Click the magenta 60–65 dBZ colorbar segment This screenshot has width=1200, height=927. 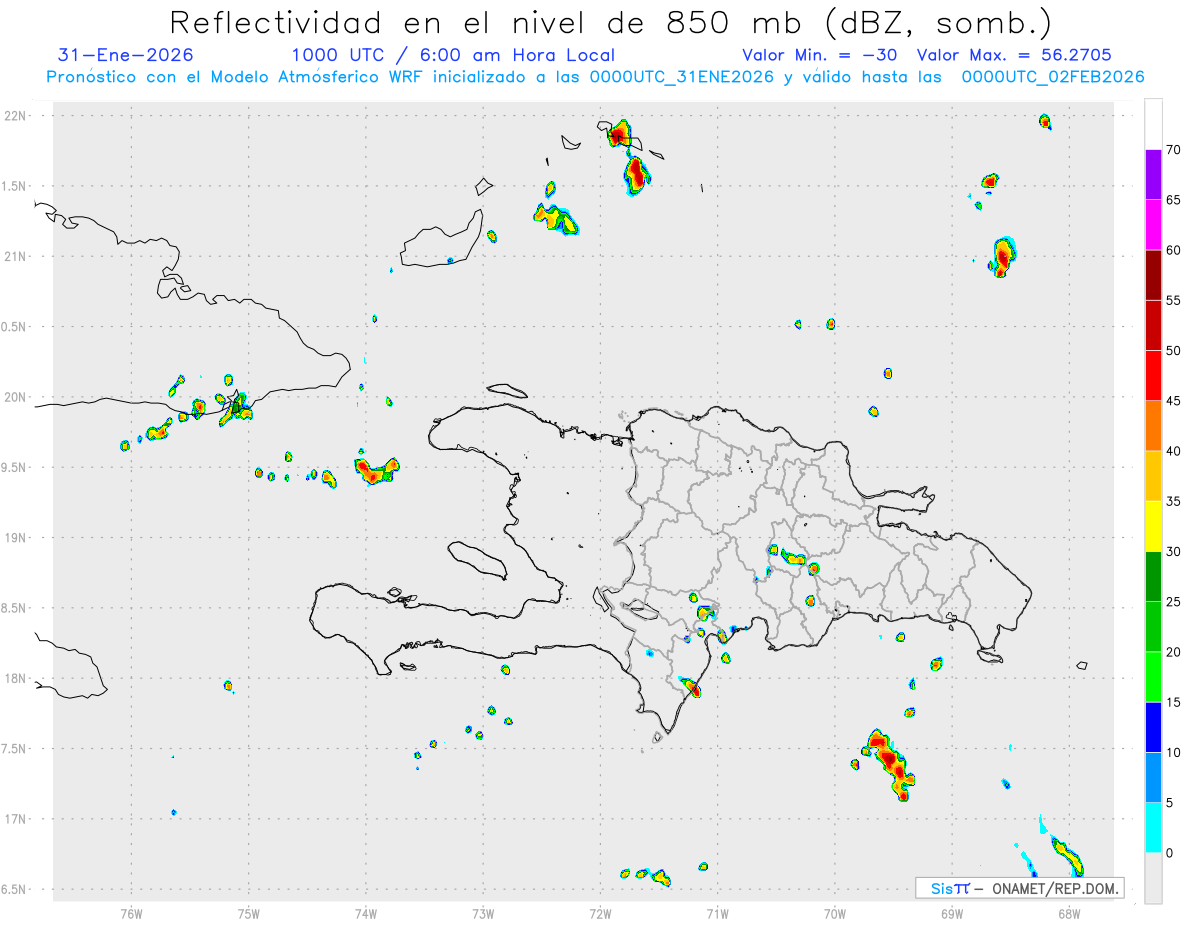[x=1153, y=225]
